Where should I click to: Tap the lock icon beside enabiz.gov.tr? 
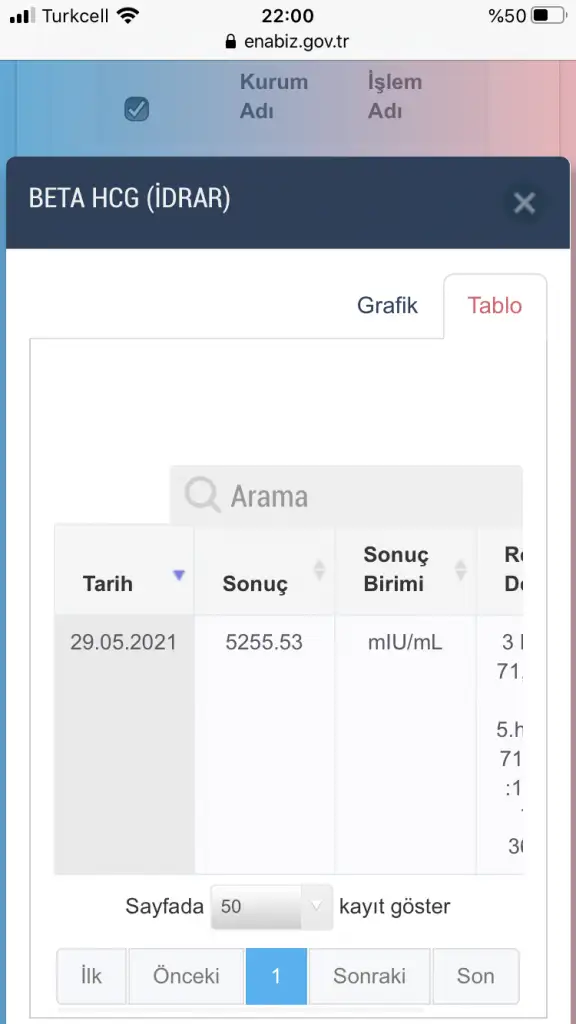click(x=230, y=42)
